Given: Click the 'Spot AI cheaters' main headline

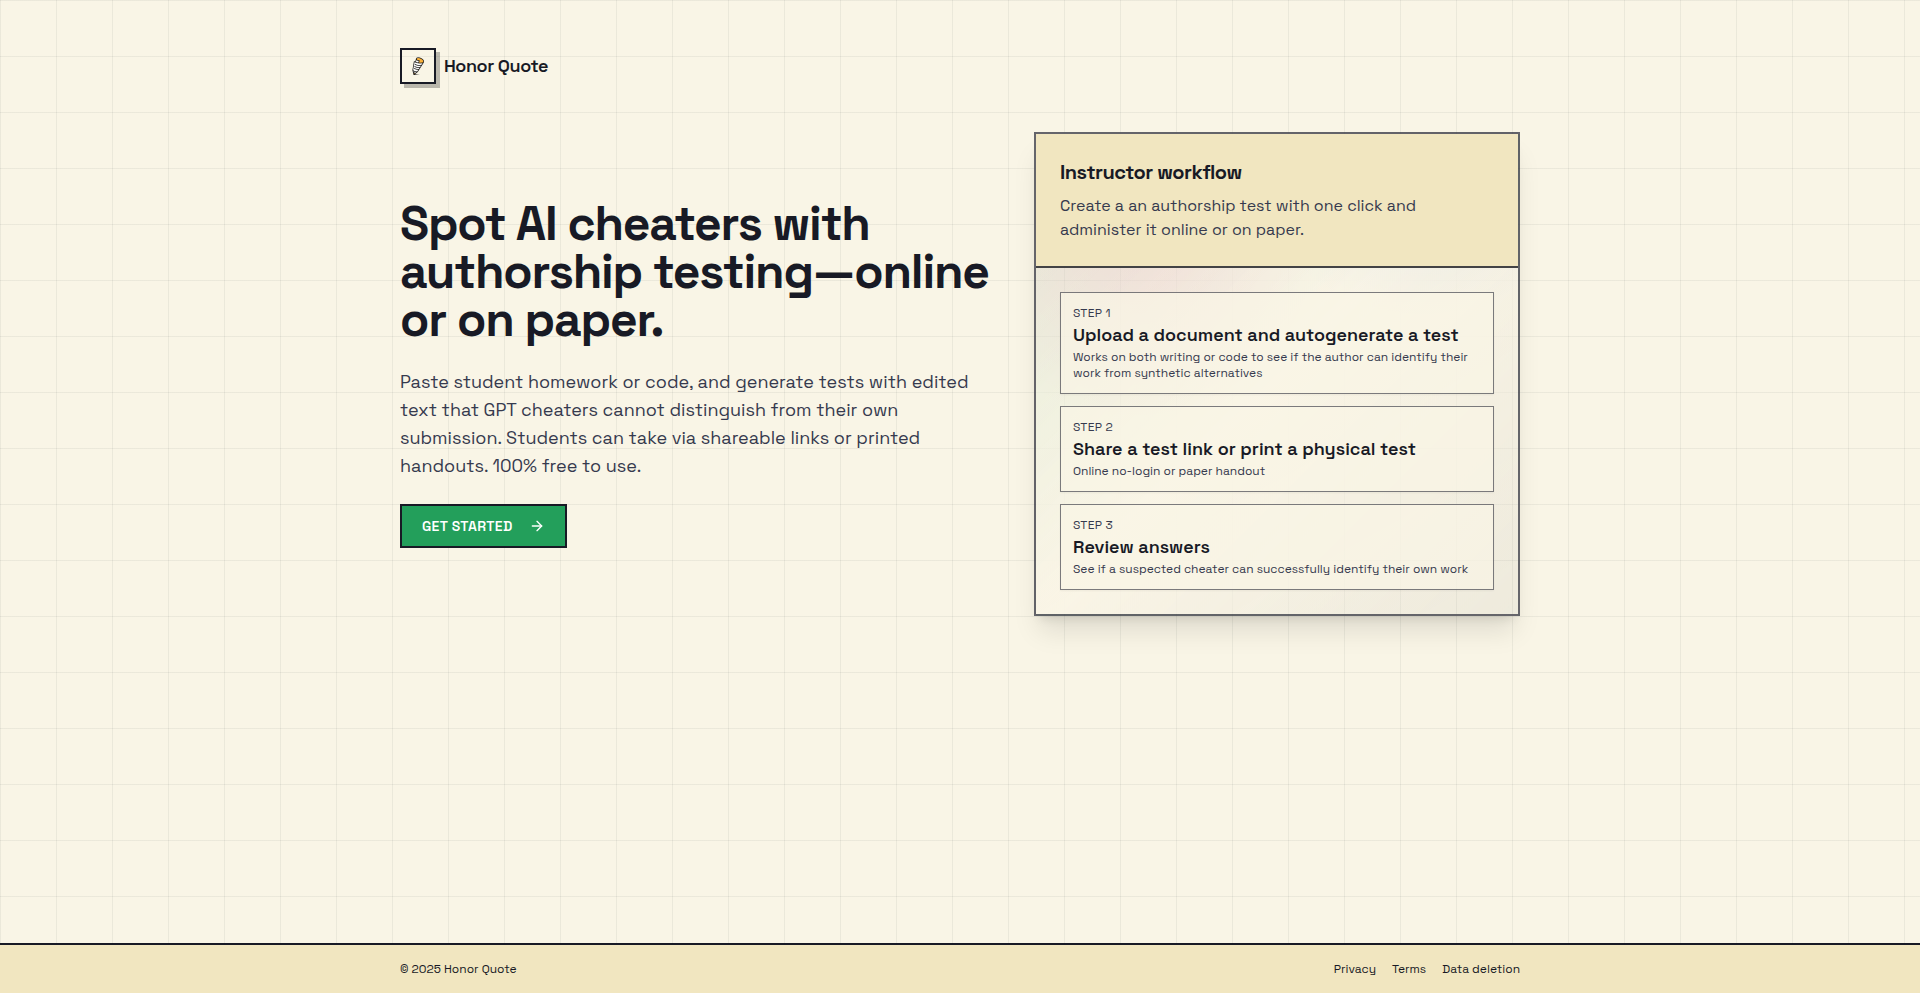Looking at the screenshot, I should click(694, 272).
